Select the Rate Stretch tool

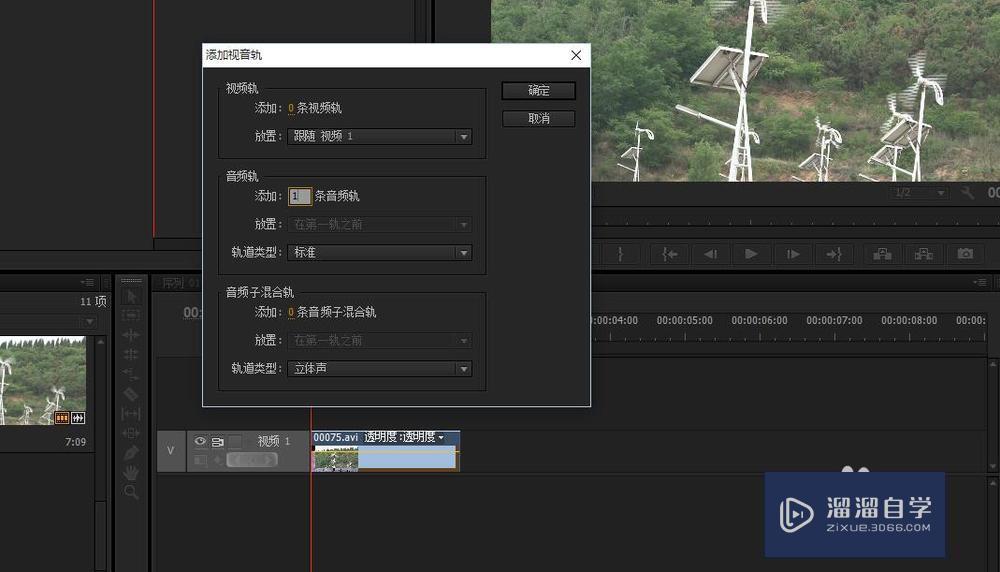[131, 374]
